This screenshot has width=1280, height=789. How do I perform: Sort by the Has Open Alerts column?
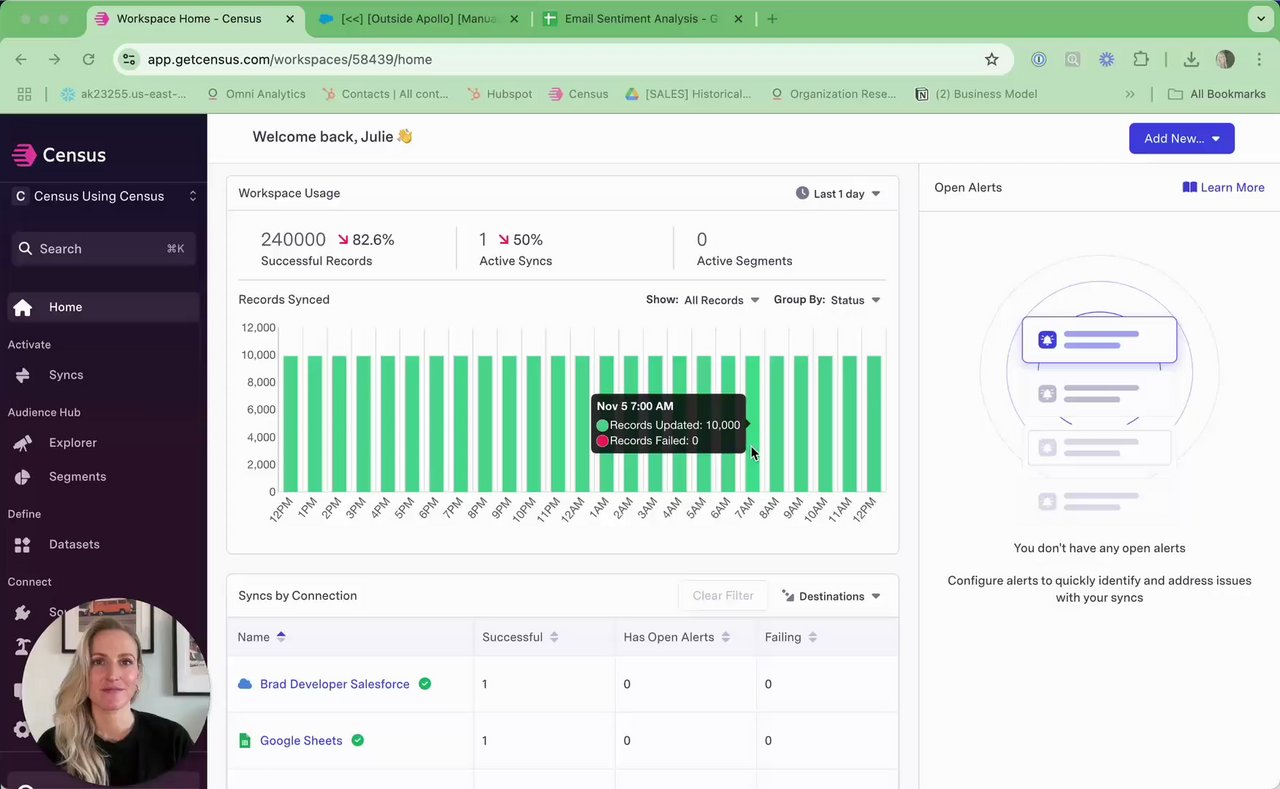(x=677, y=637)
